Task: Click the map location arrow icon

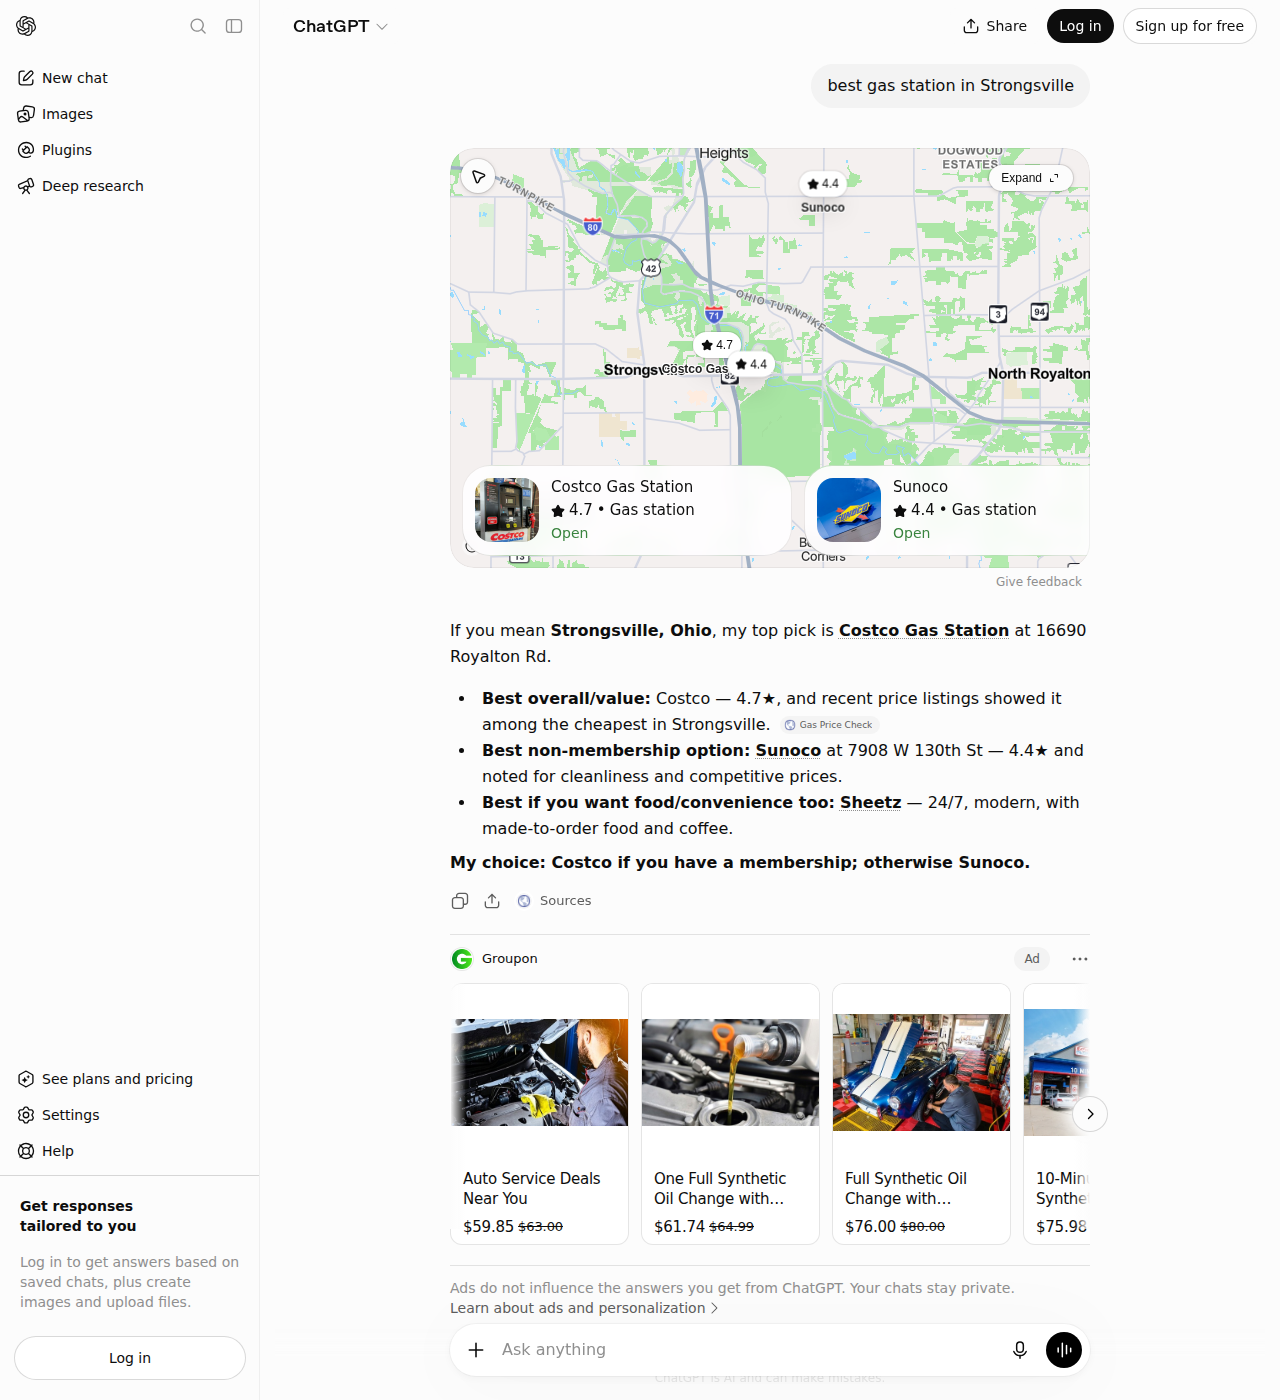Action: [x=479, y=177]
